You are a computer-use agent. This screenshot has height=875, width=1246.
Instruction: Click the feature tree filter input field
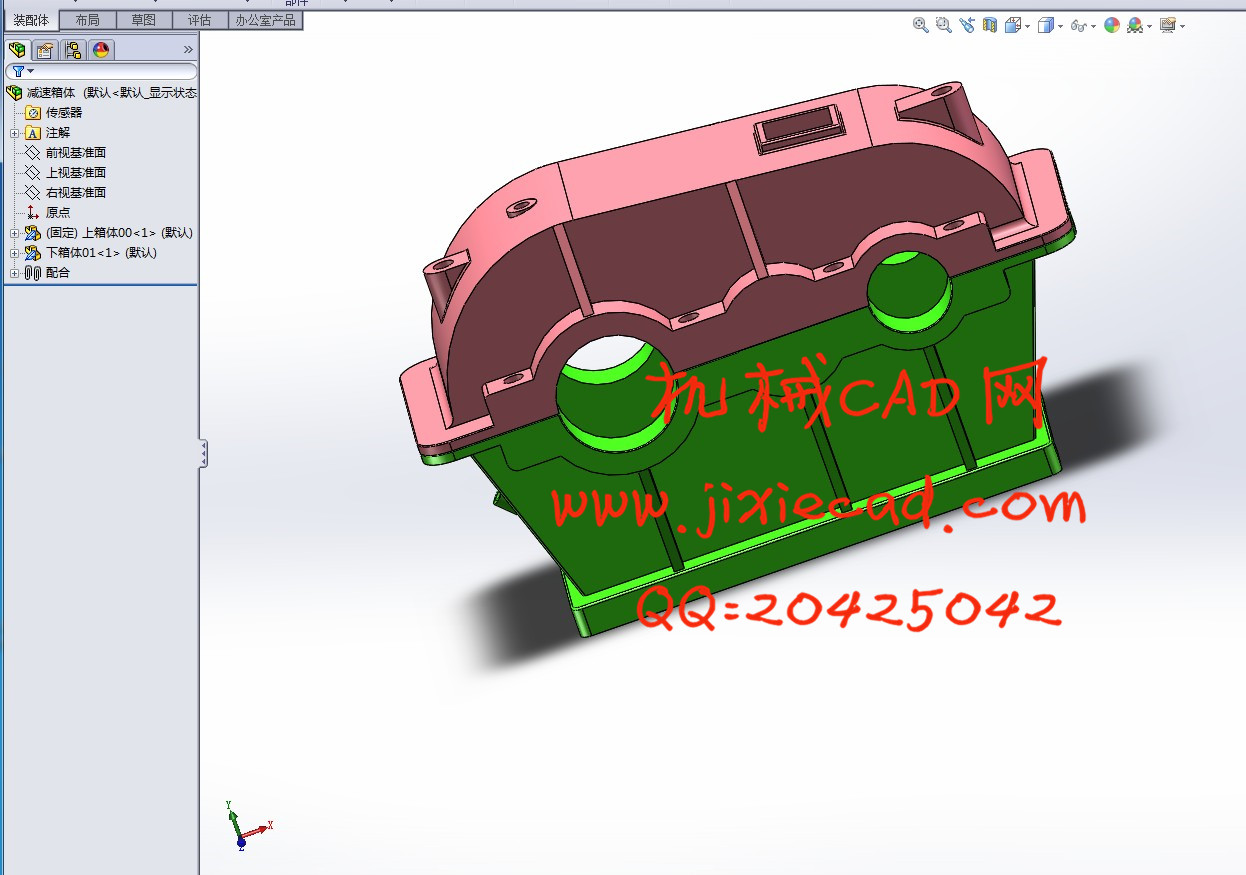pyautogui.click(x=110, y=71)
